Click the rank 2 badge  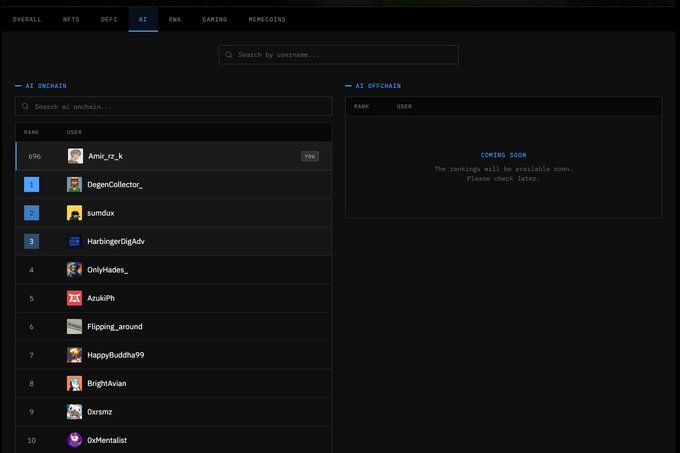coord(31,213)
